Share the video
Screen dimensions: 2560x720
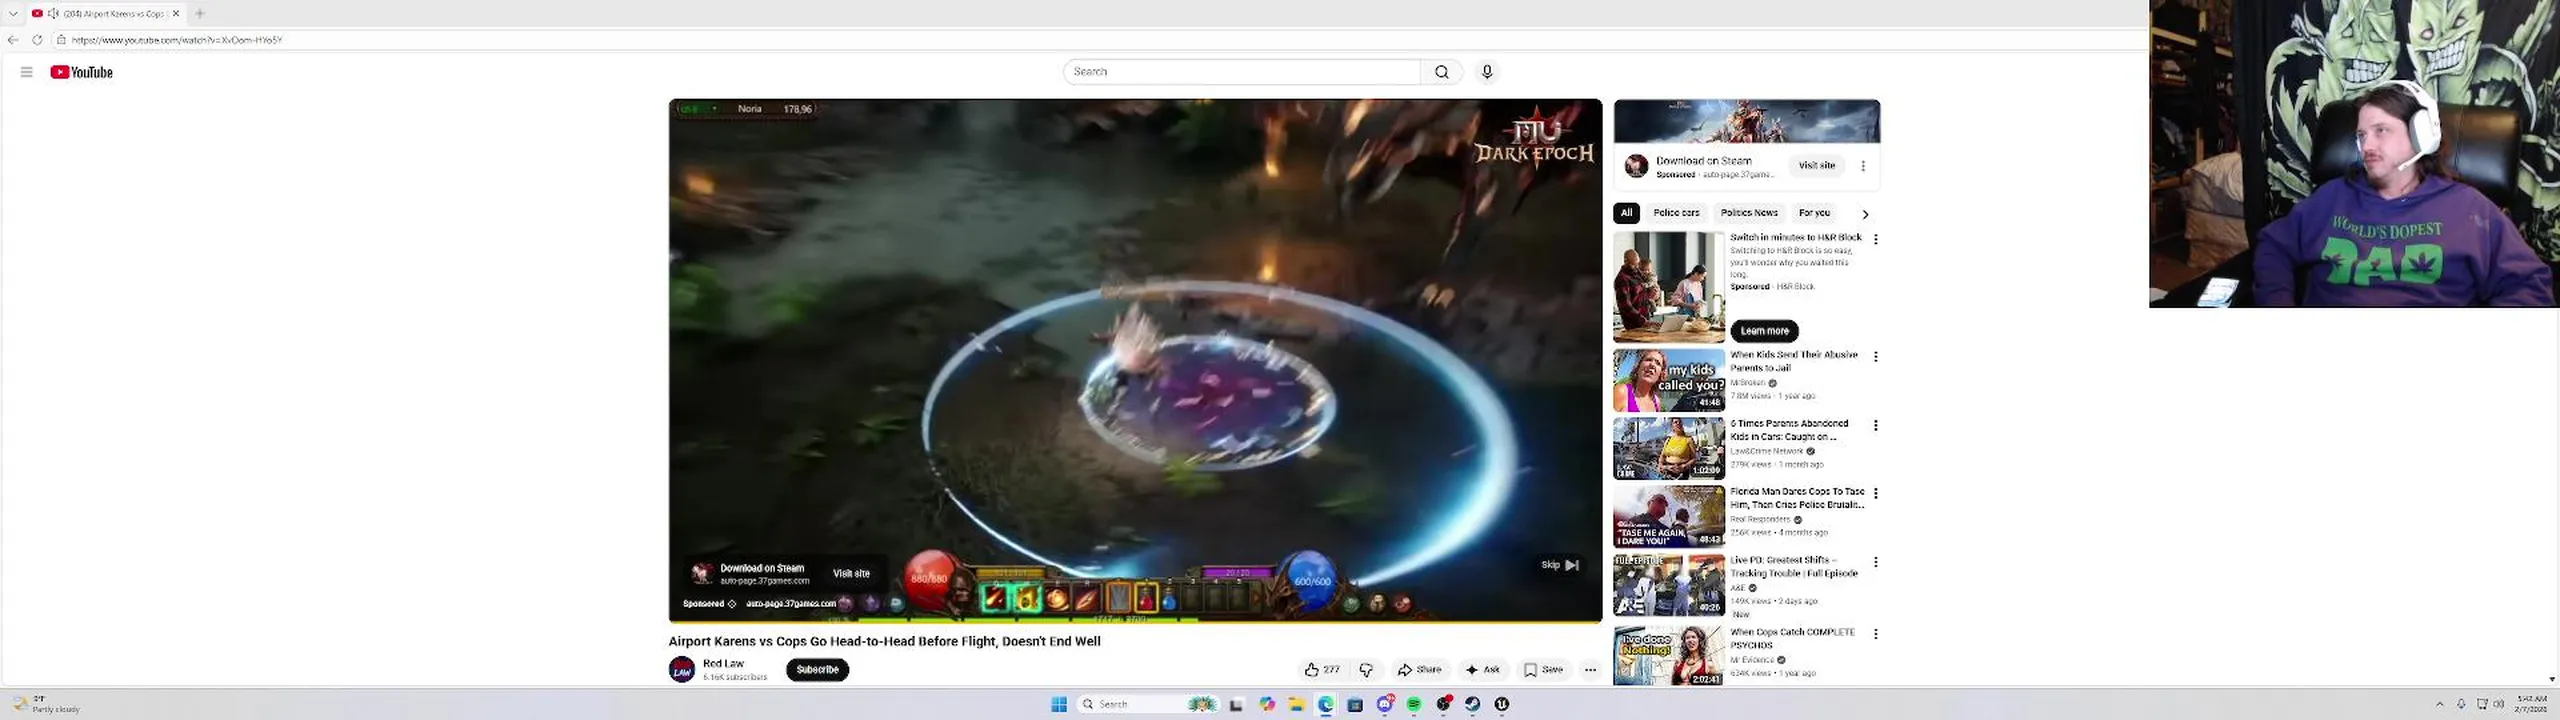(x=1419, y=670)
